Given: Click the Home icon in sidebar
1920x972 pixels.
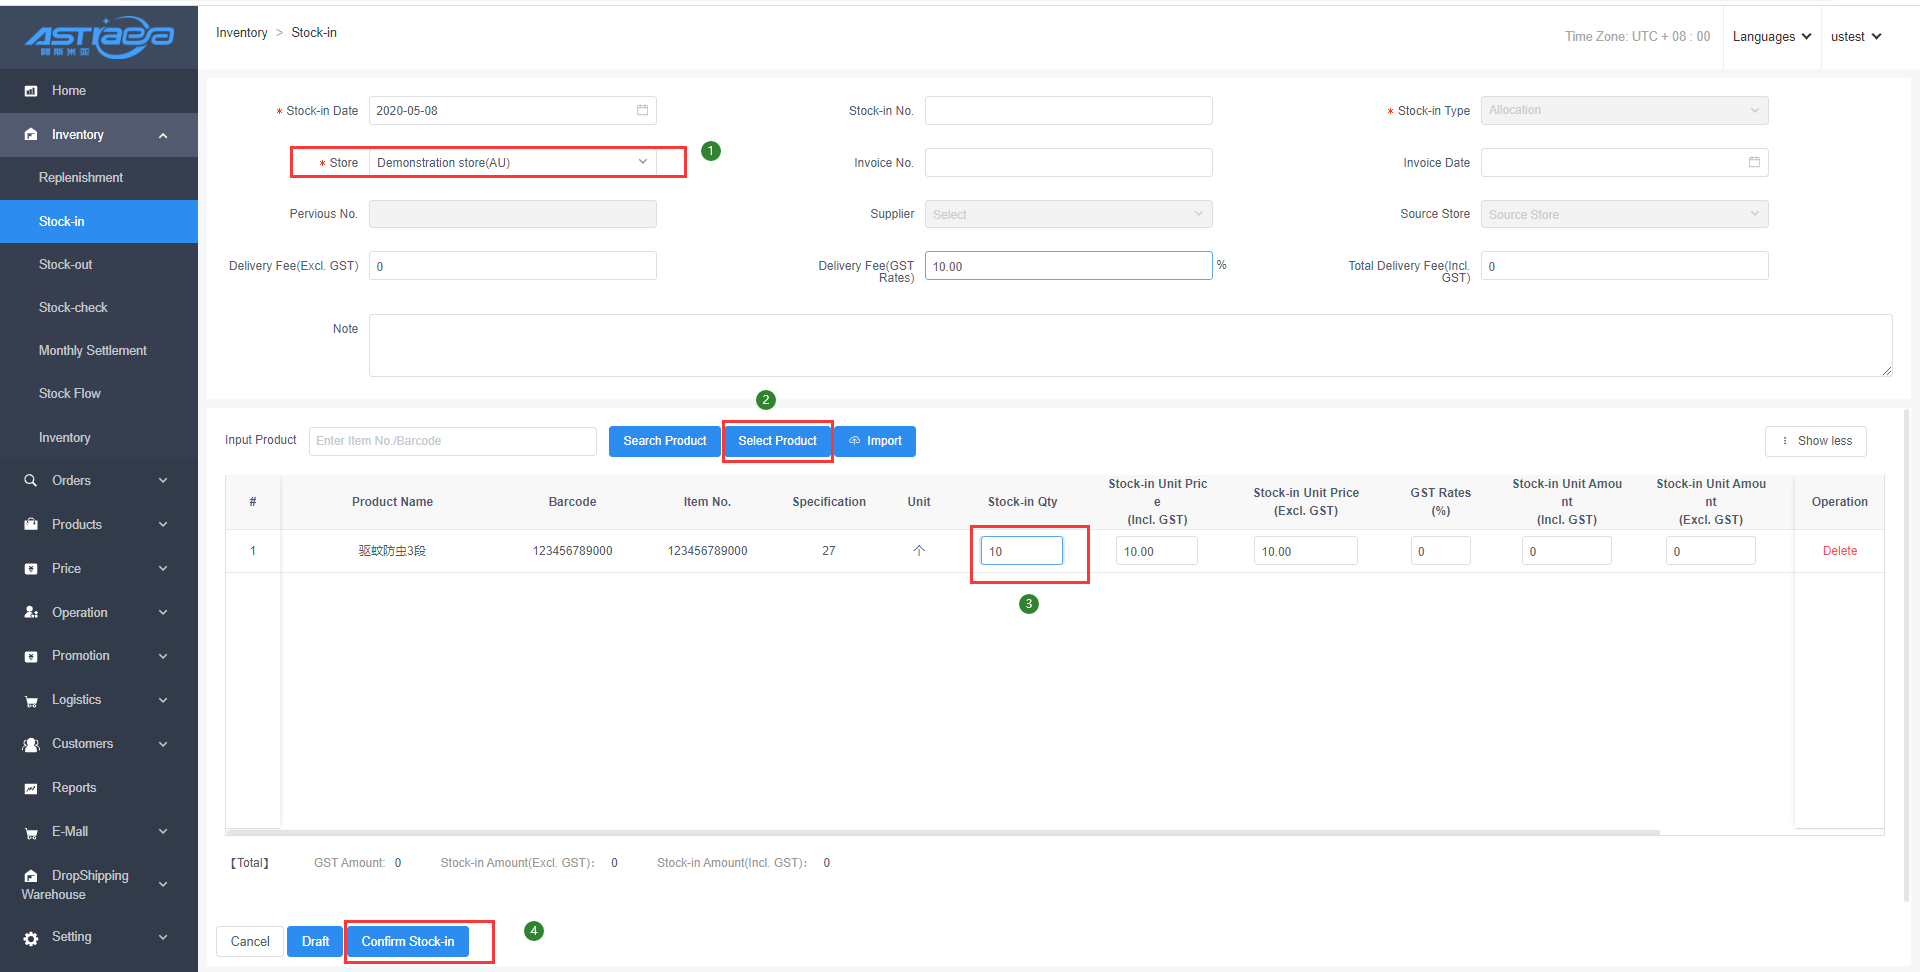Looking at the screenshot, I should 31,91.
